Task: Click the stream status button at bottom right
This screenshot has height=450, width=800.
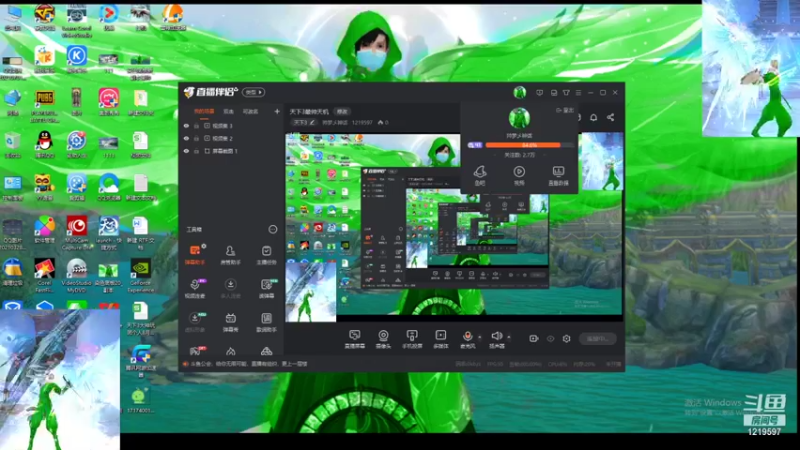Action: [x=597, y=338]
